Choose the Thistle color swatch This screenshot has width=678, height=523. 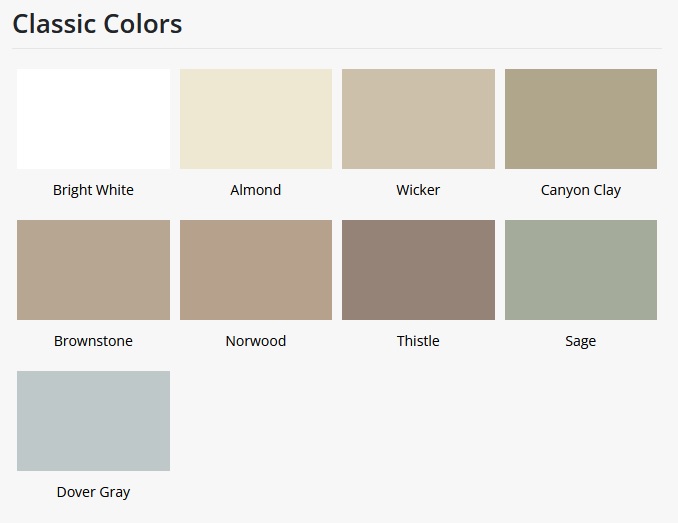click(418, 270)
